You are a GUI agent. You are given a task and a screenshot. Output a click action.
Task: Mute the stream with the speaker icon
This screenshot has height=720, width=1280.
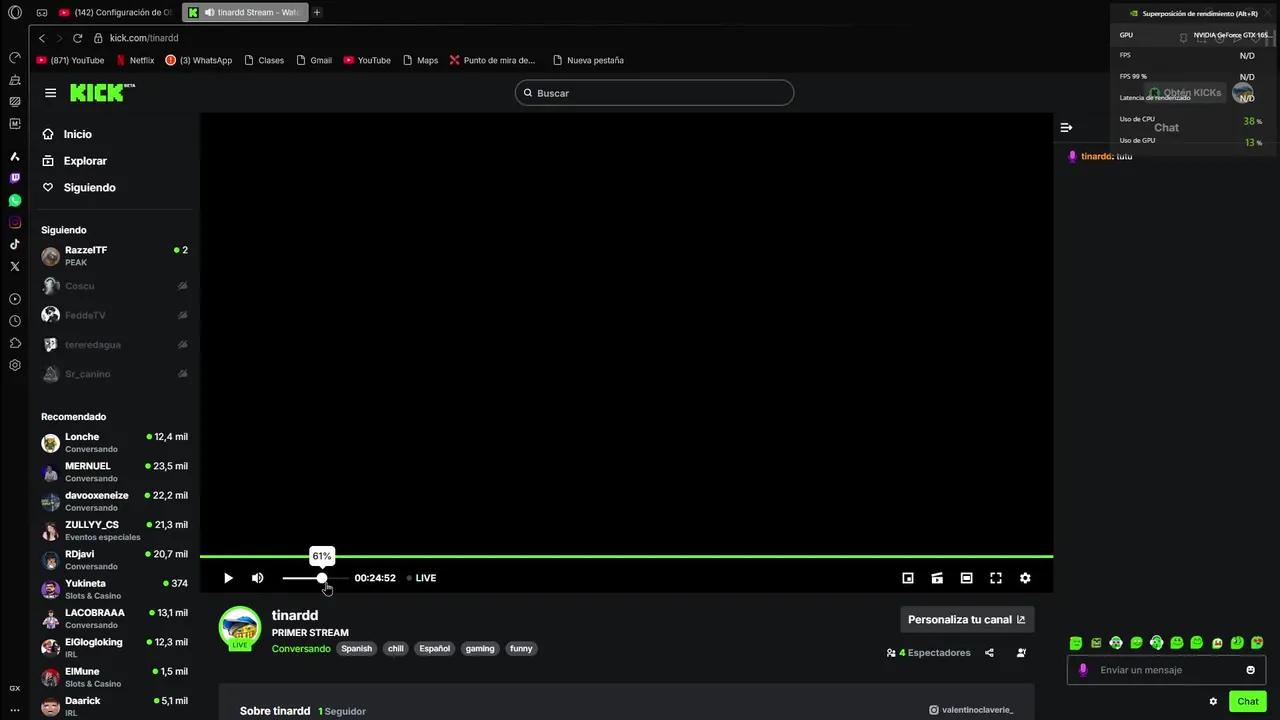click(x=257, y=578)
